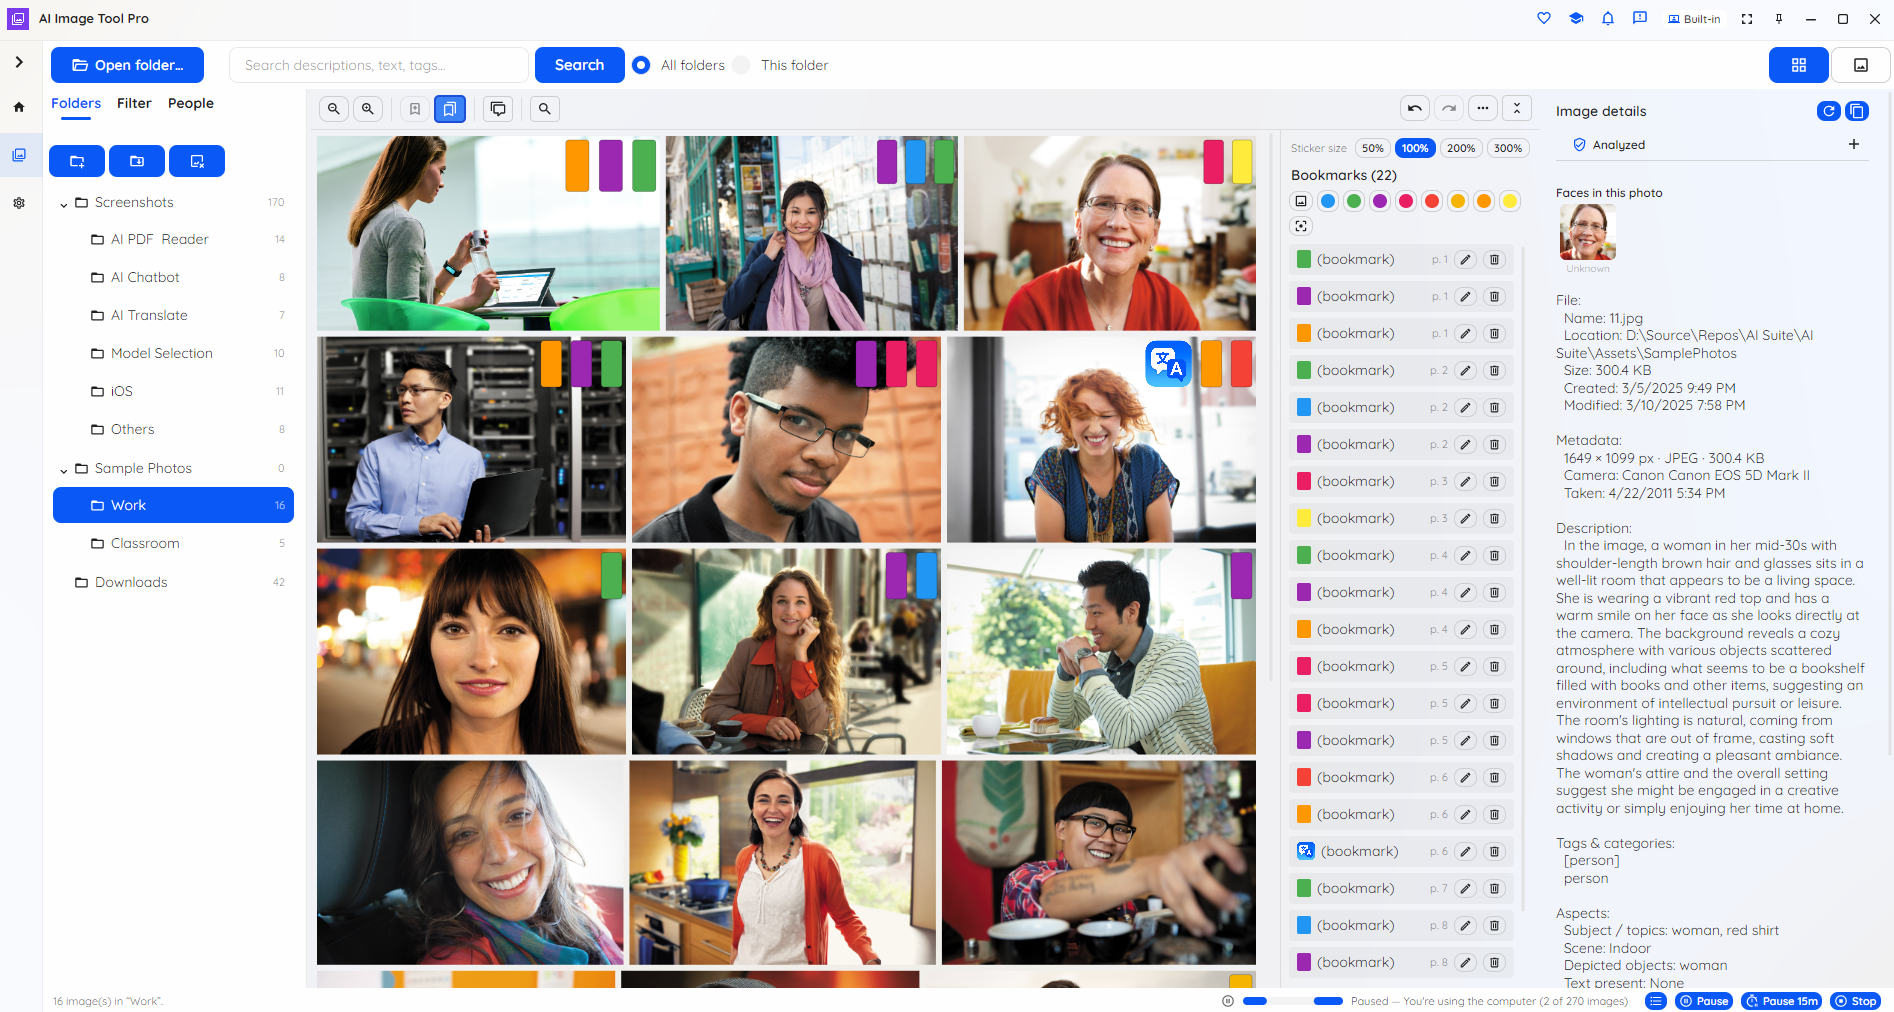Open the more options ellipsis menu
This screenshot has height=1012, width=1894.
pyautogui.click(x=1483, y=108)
